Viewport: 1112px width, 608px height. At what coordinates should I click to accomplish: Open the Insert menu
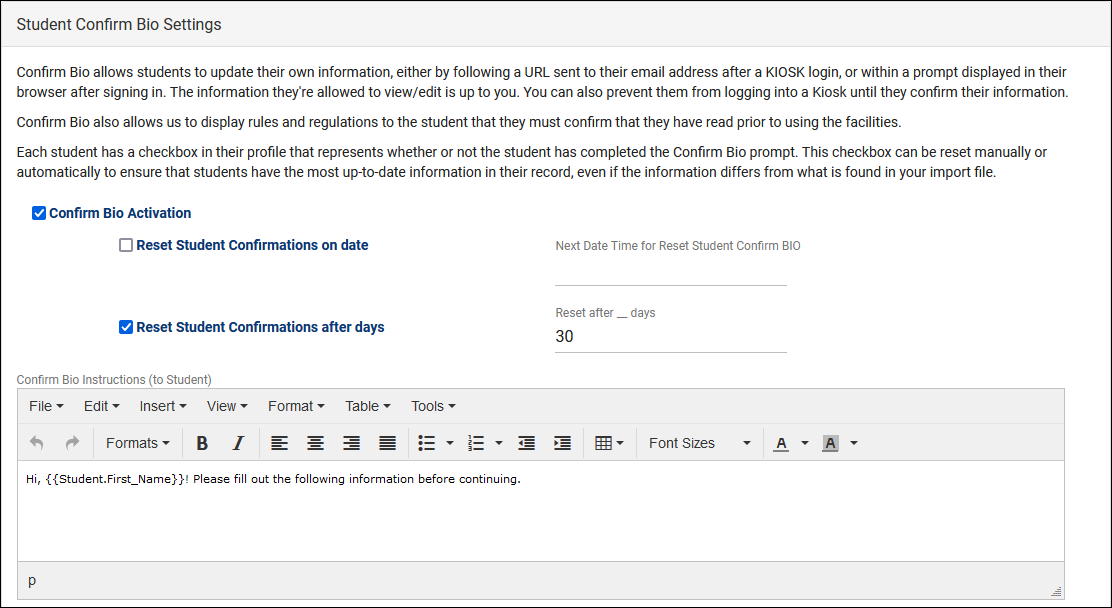162,407
